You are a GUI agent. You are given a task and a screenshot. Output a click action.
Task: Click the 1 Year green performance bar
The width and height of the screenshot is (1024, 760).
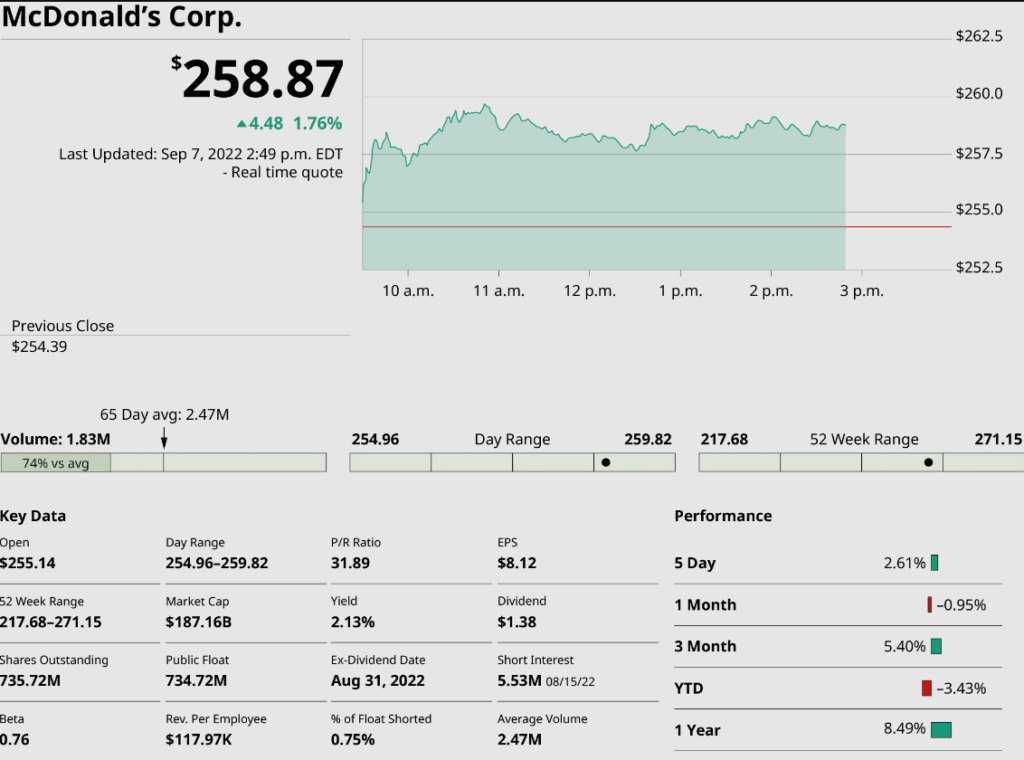click(941, 730)
